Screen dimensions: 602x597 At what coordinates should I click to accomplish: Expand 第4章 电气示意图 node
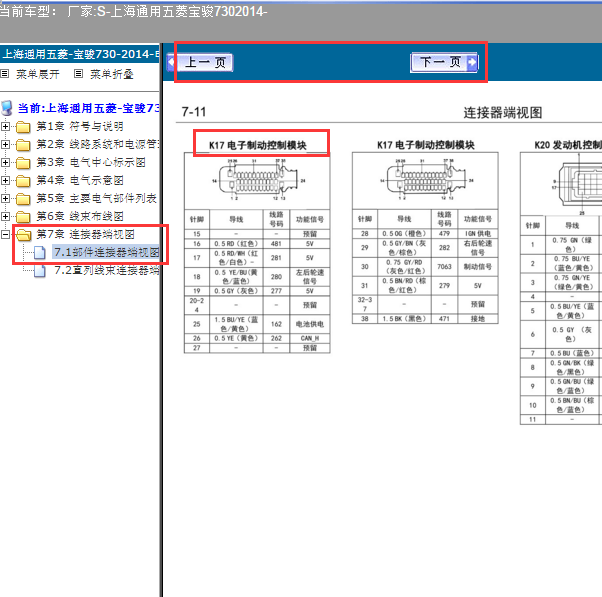pyautogui.click(x=5, y=180)
